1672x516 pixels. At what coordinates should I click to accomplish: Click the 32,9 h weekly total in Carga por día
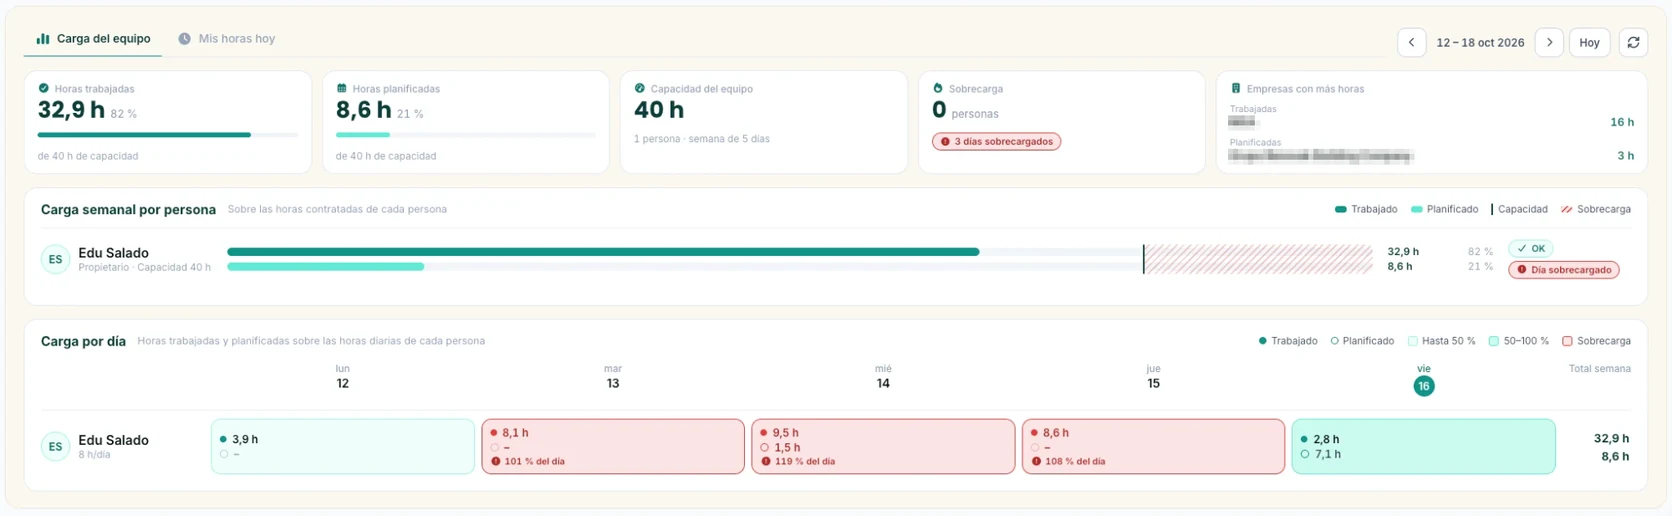point(1611,438)
